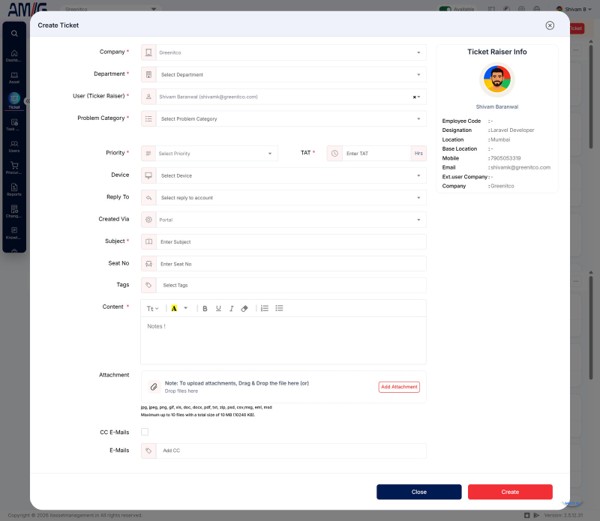The height and width of the screenshot is (521, 600).
Task: Click the Close button
Action: 419,492
